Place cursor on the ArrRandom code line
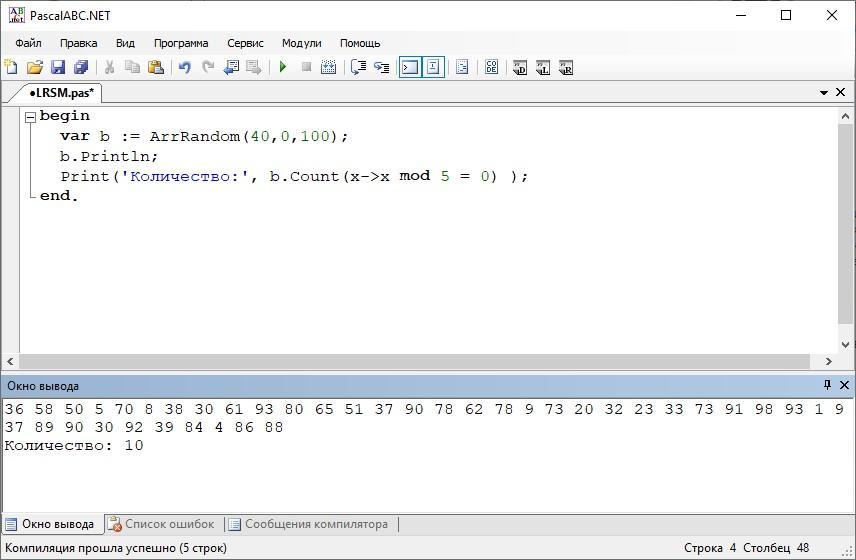This screenshot has width=856, height=560. (x=204, y=136)
